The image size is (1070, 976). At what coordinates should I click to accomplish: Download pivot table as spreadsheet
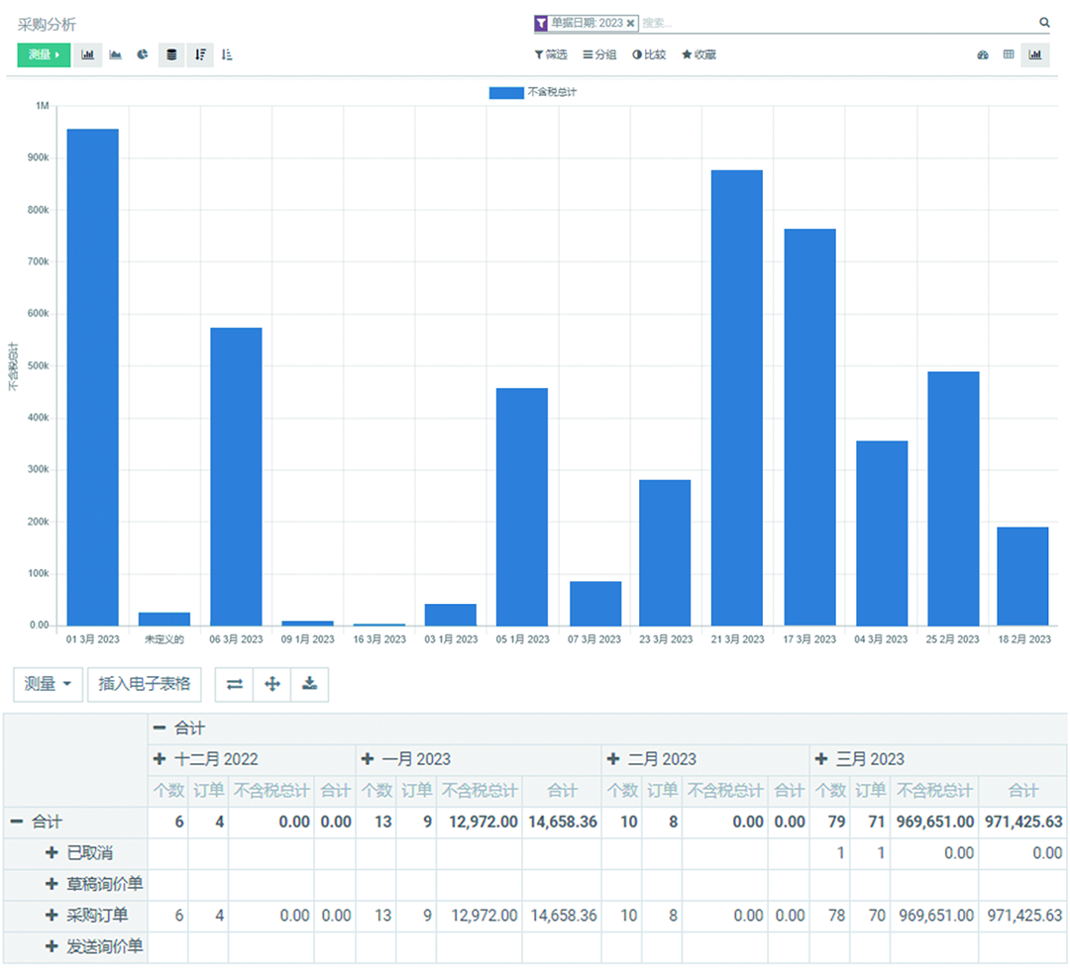coord(310,685)
